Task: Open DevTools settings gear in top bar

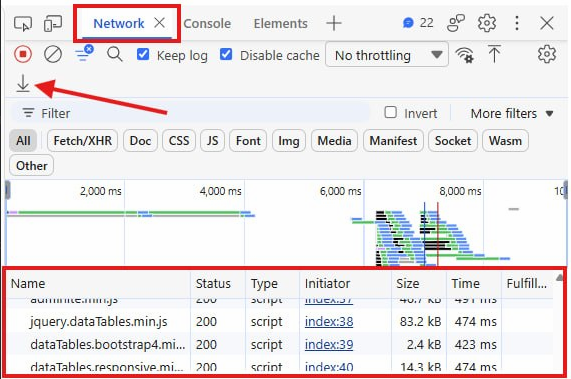Action: coord(487,23)
